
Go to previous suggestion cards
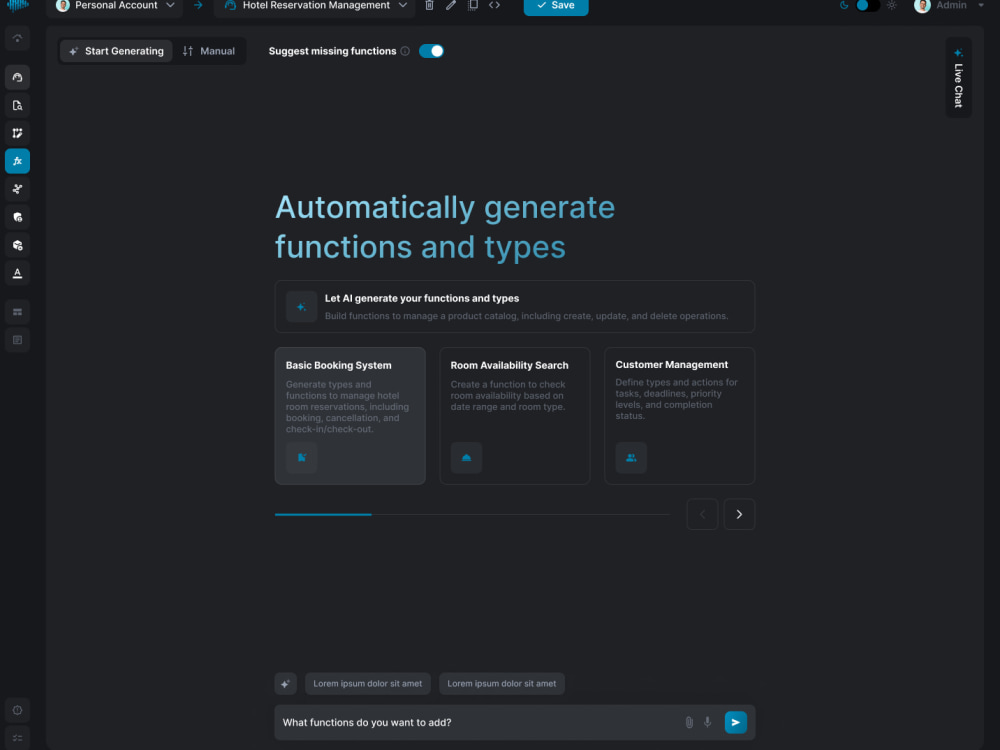[x=702, y=514]
